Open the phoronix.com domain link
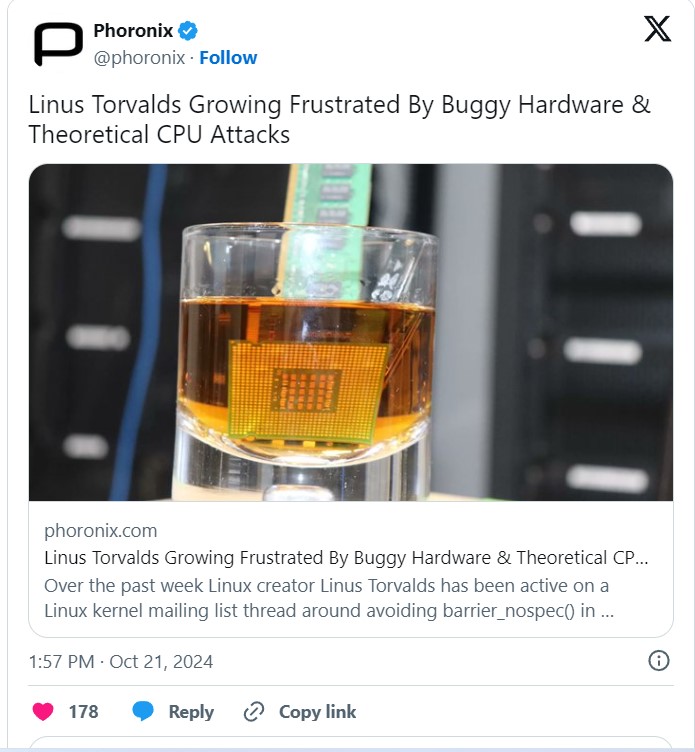The image size is (695, 752). [101, 531]
